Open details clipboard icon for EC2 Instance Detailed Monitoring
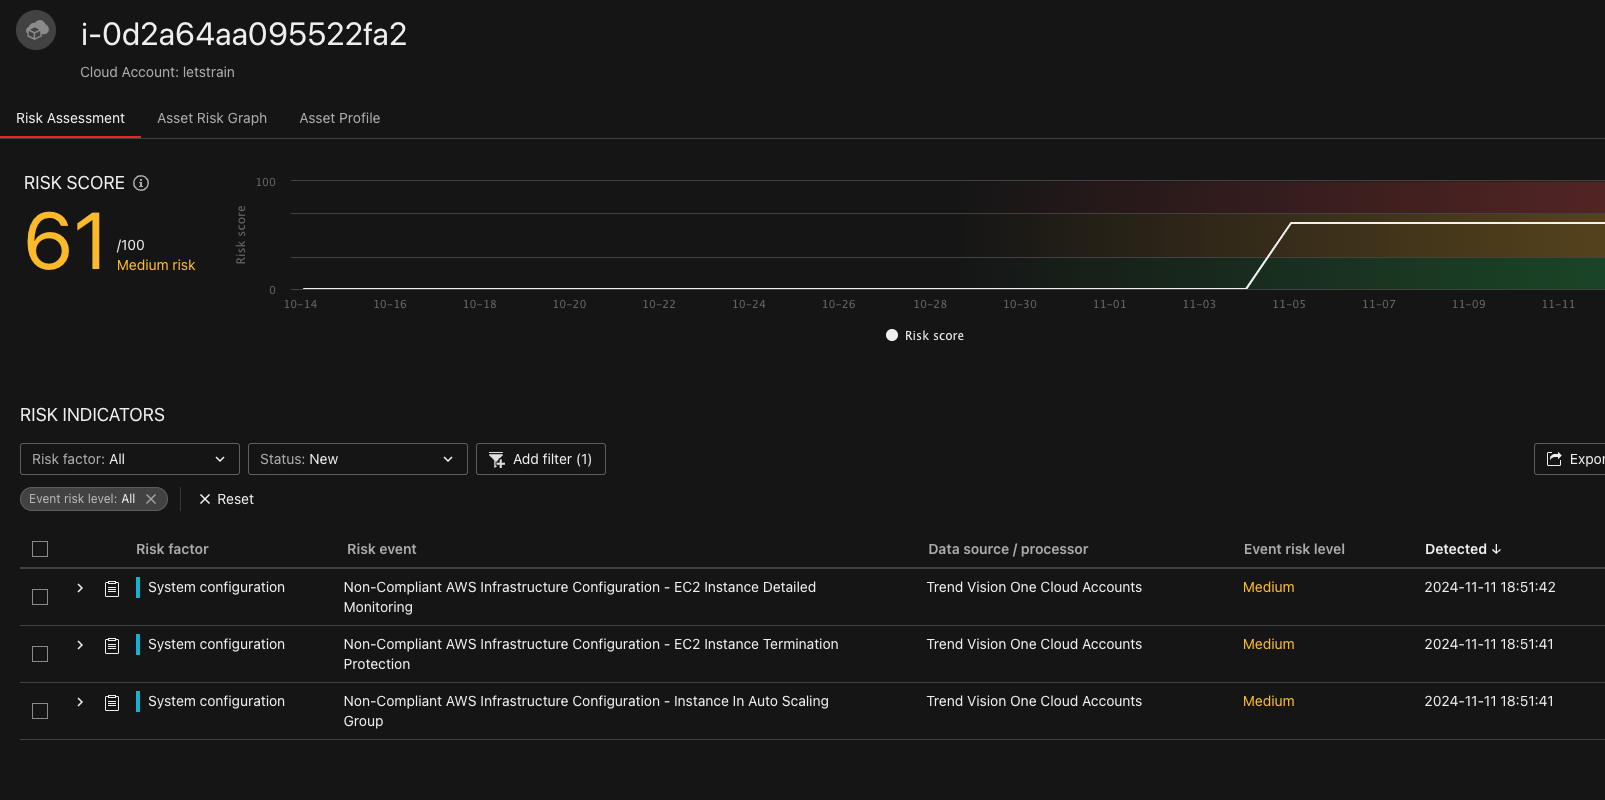This screenshot has width=1605, height=800. pos(112,589)
